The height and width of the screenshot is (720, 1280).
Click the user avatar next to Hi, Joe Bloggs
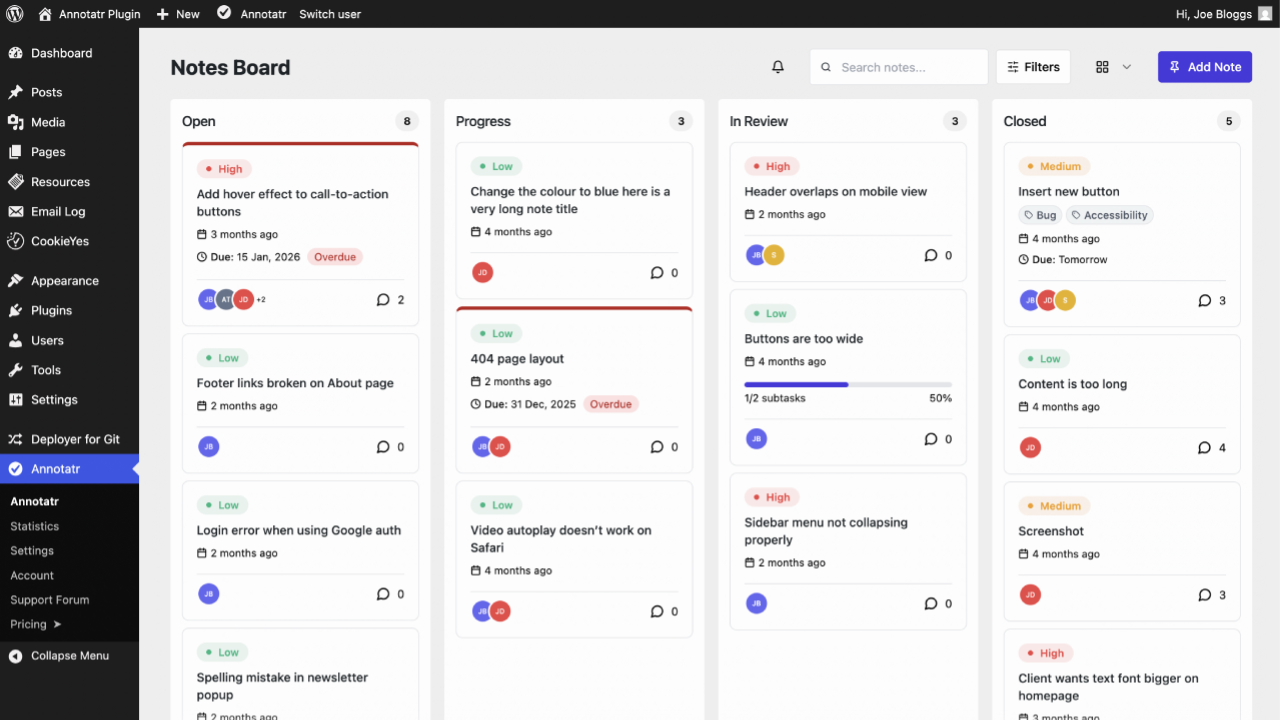pyautogui.click(x=1265, y=14)
